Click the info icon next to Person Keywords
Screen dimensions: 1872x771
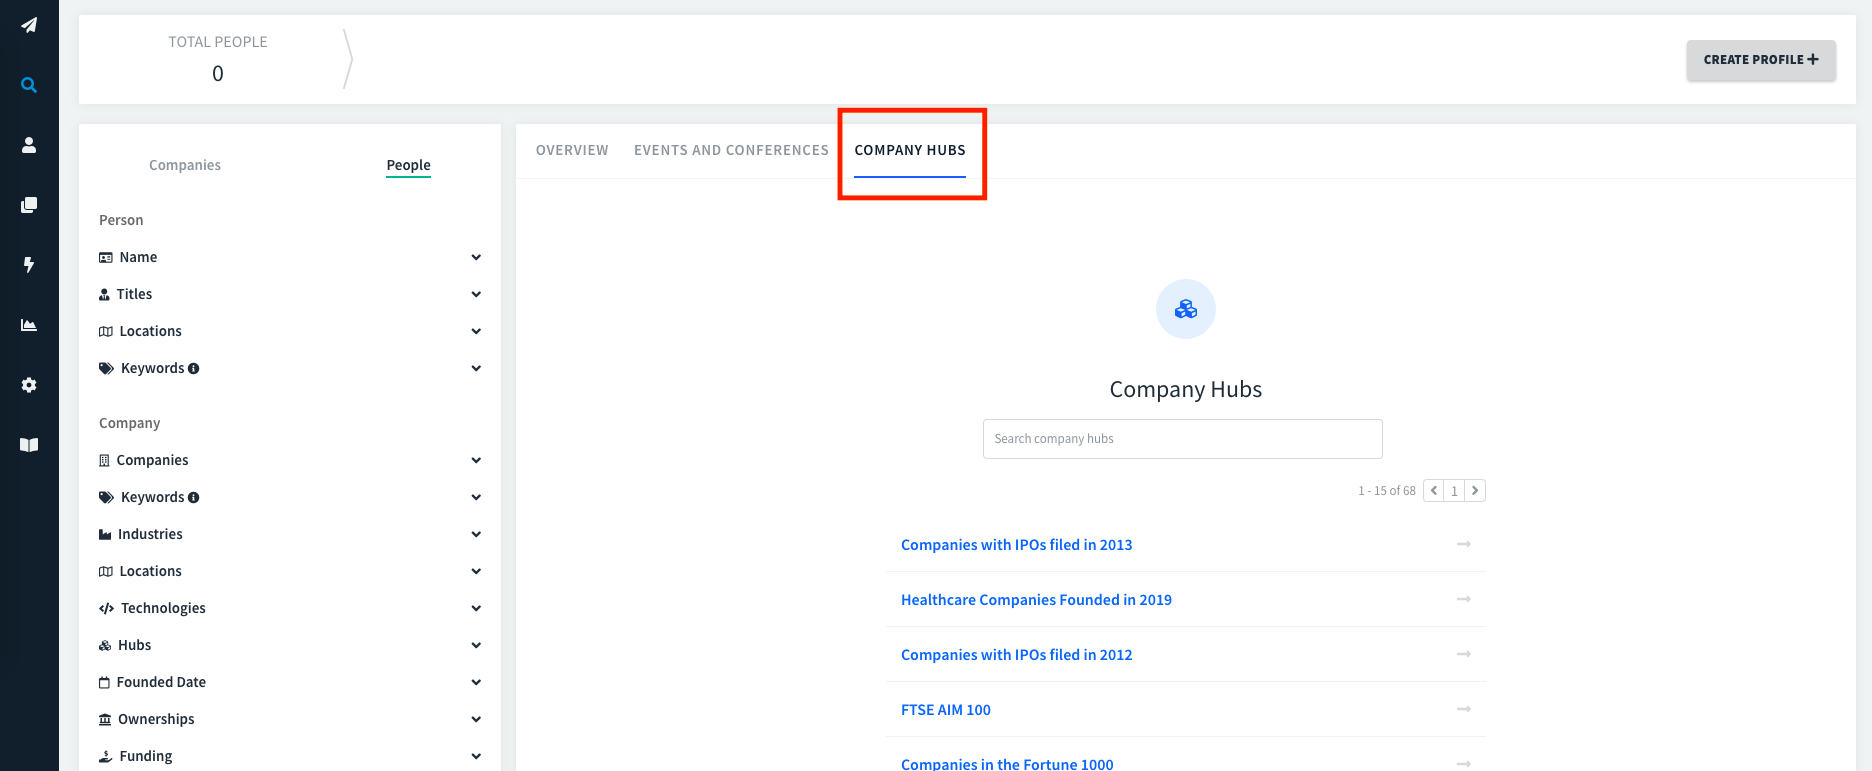pos(194,368)
